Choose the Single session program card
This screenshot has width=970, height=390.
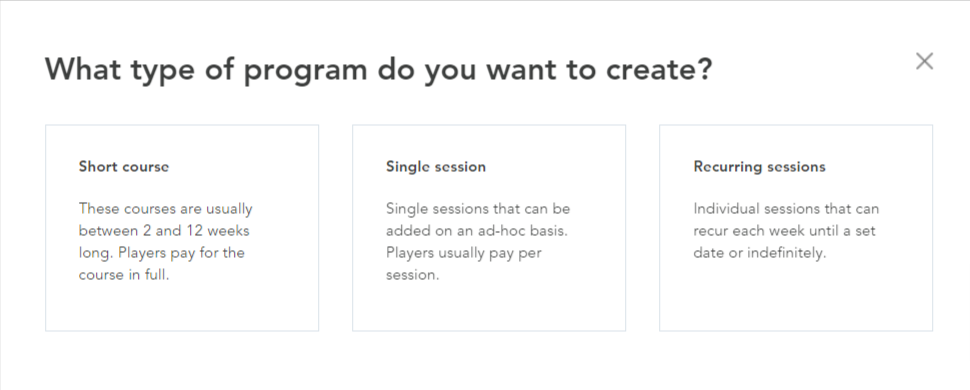click(489, 228)
